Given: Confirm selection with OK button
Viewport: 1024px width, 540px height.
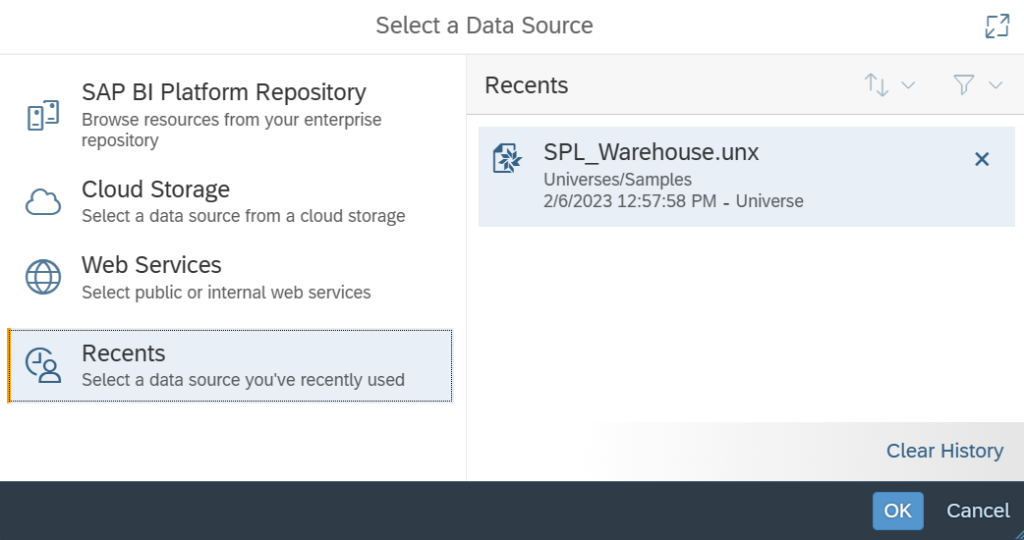Looking at the screenshot, I should (x=898, y=511).
